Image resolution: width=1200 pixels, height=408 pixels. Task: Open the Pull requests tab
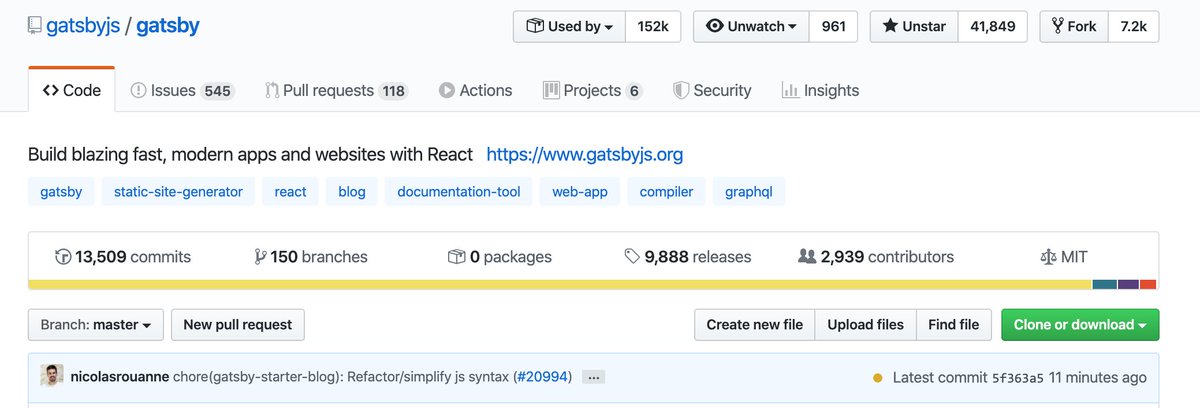(336, 90)
